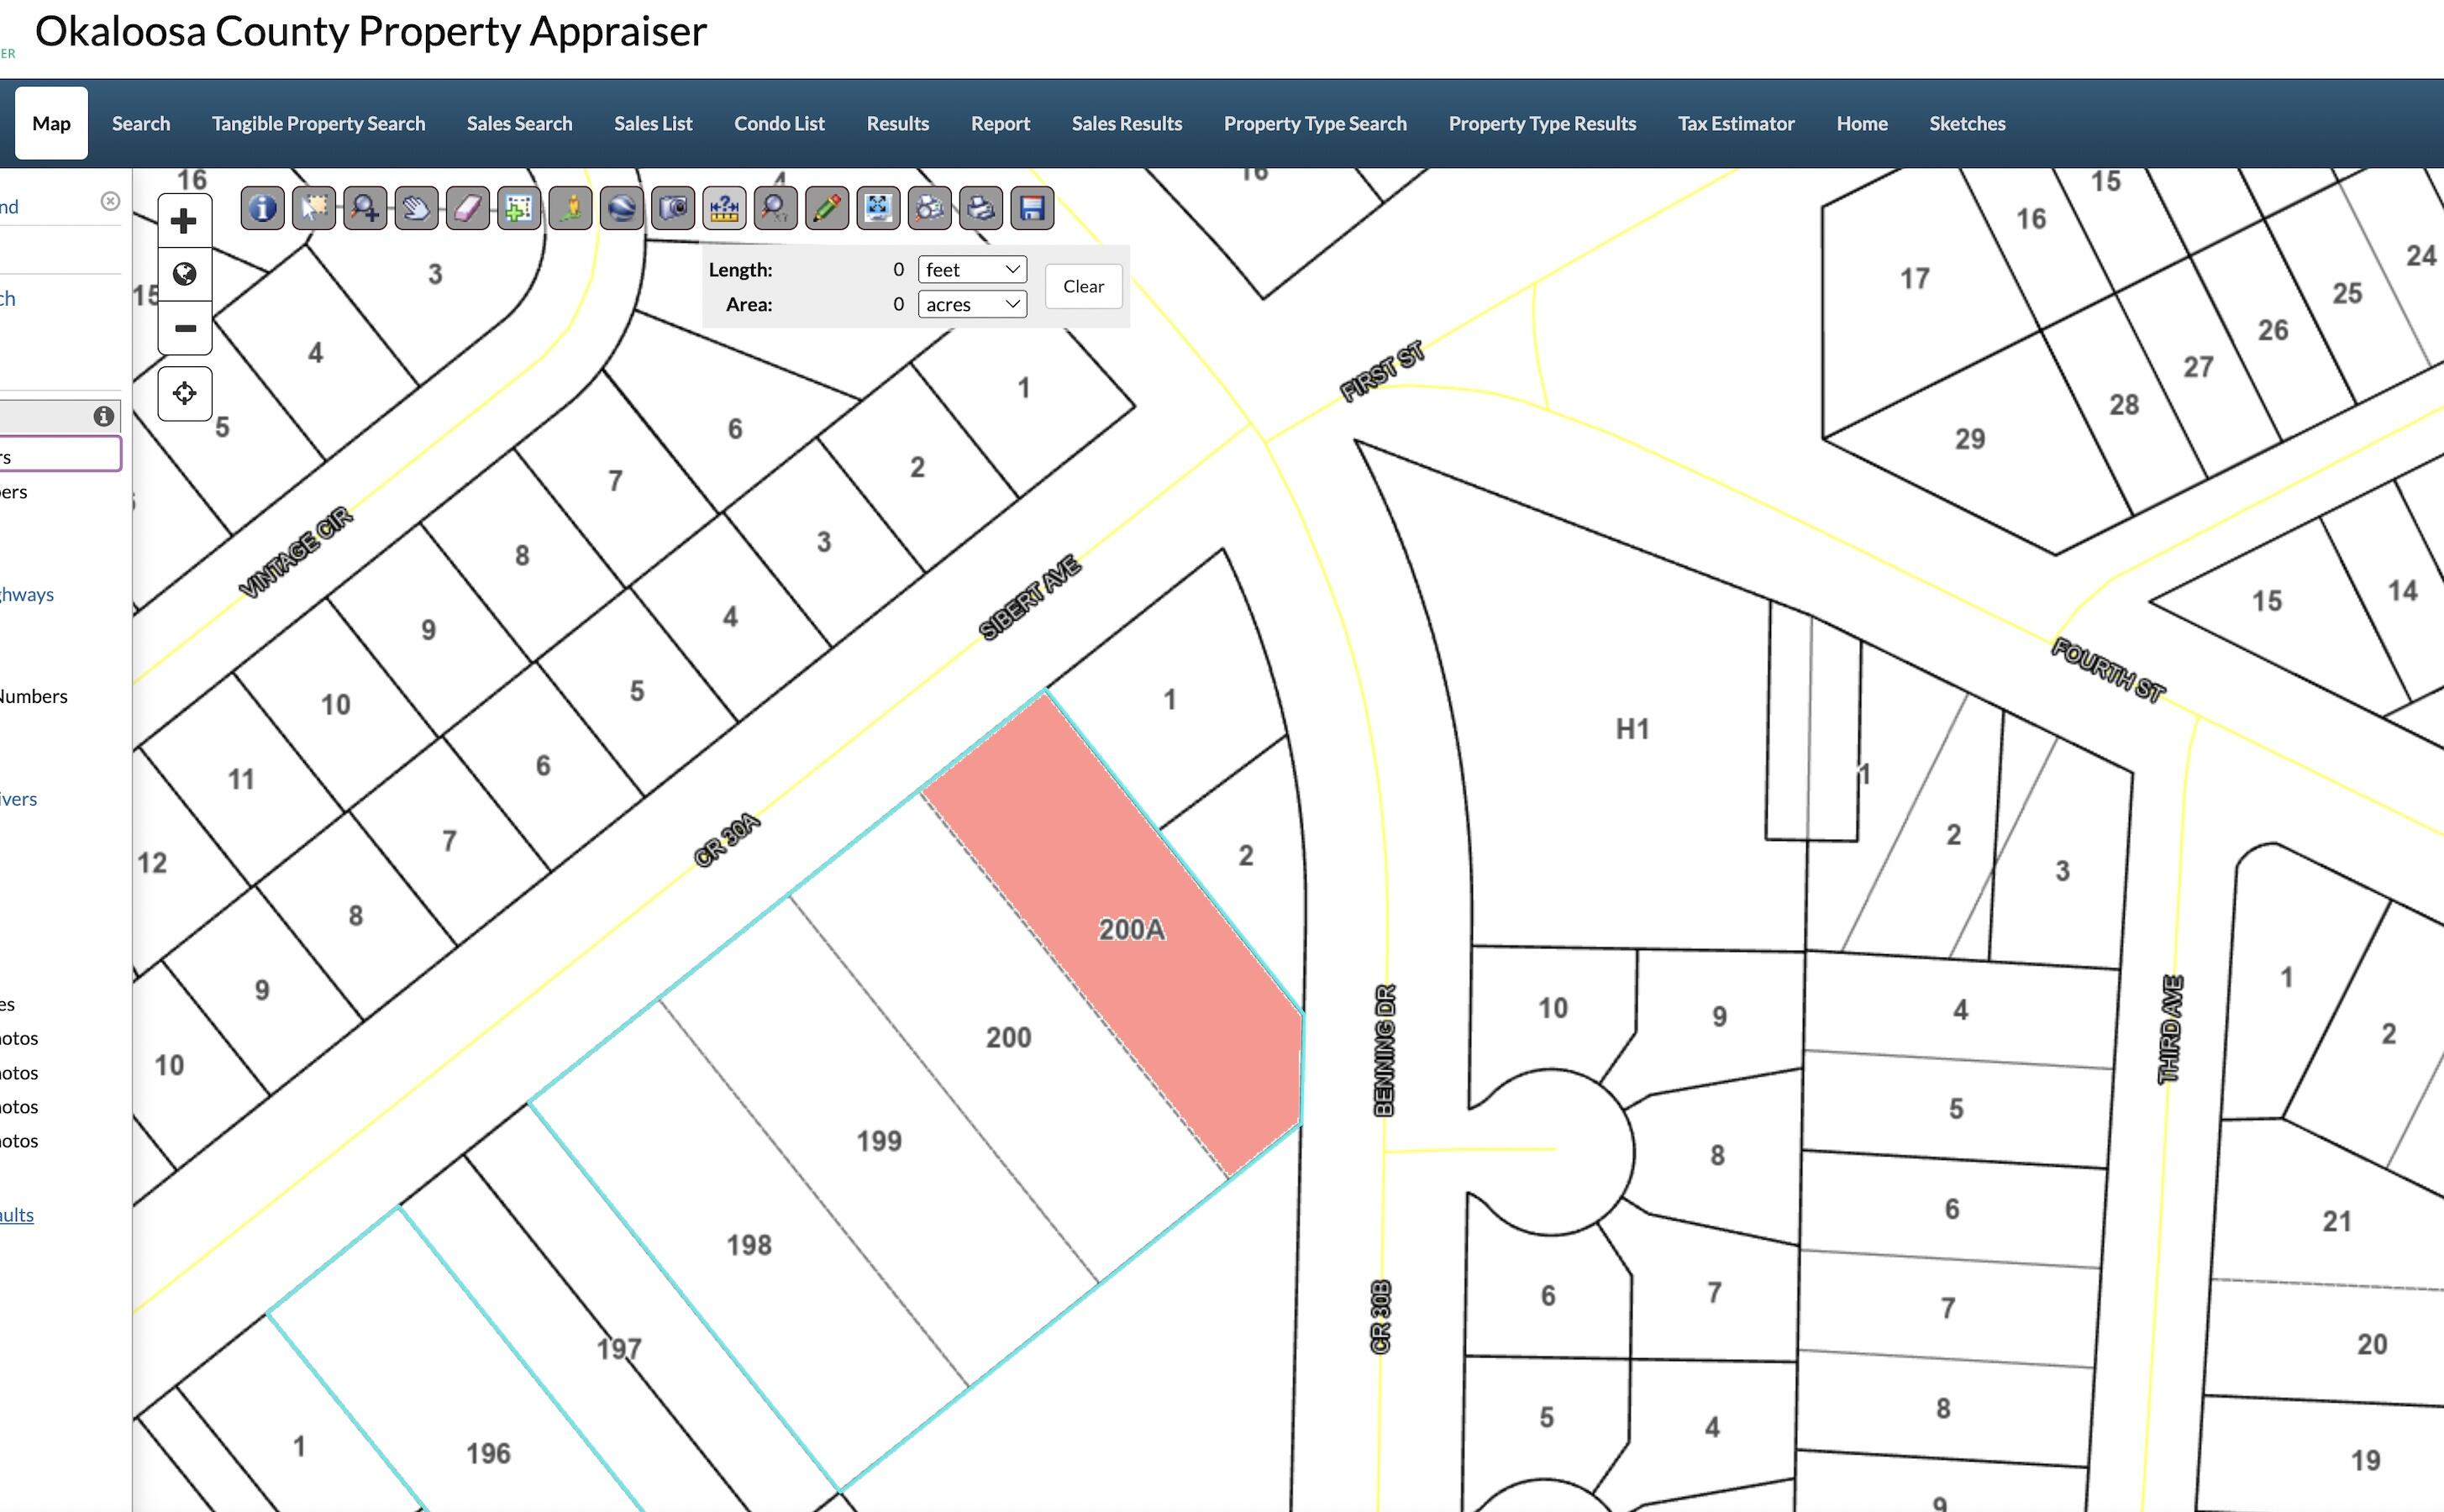Click the Google Earth globe tool
Screen dimensions: 2444x1512
pos(621,208)
